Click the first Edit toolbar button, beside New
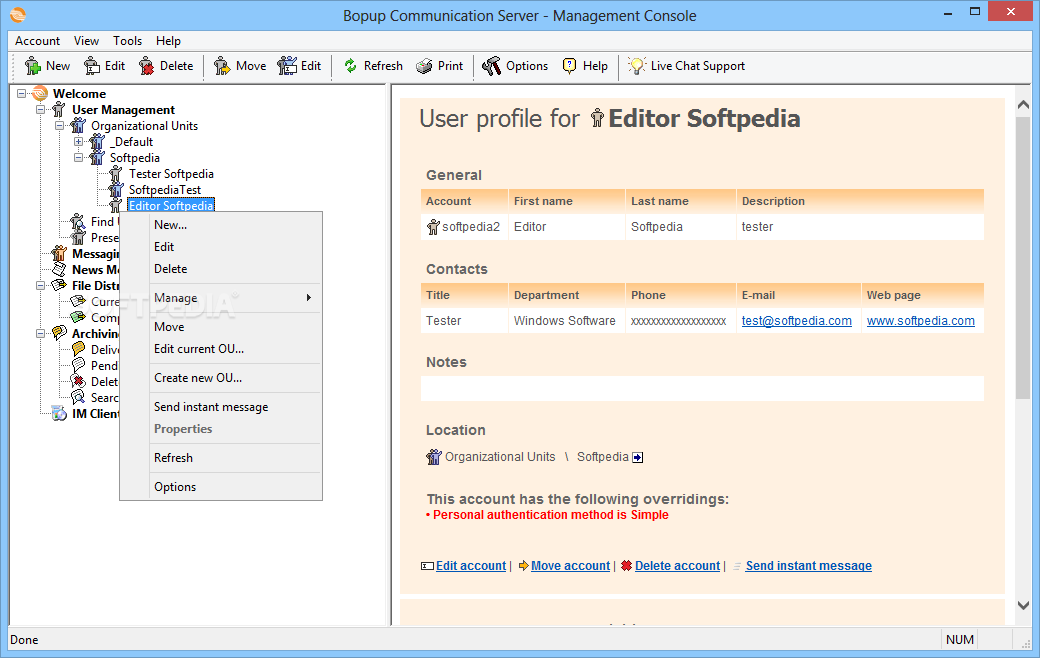 105,66
